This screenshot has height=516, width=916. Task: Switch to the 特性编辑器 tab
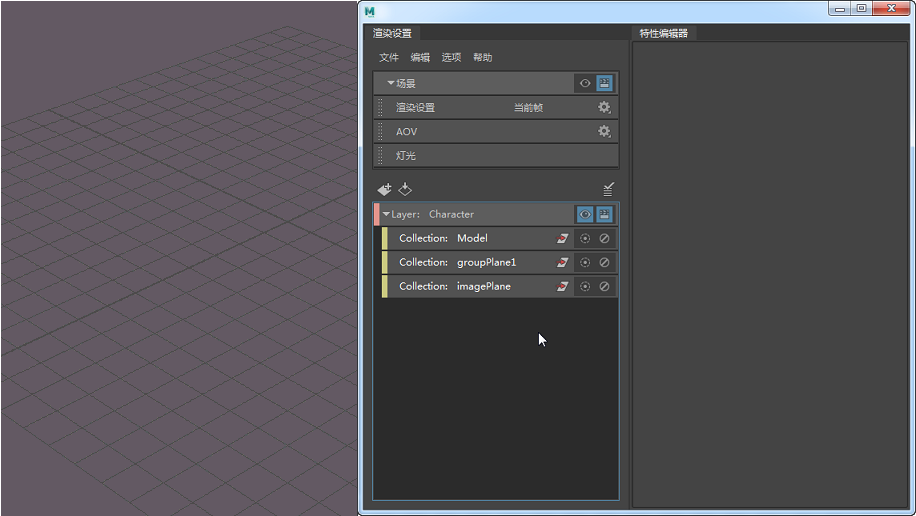(664, 33)
